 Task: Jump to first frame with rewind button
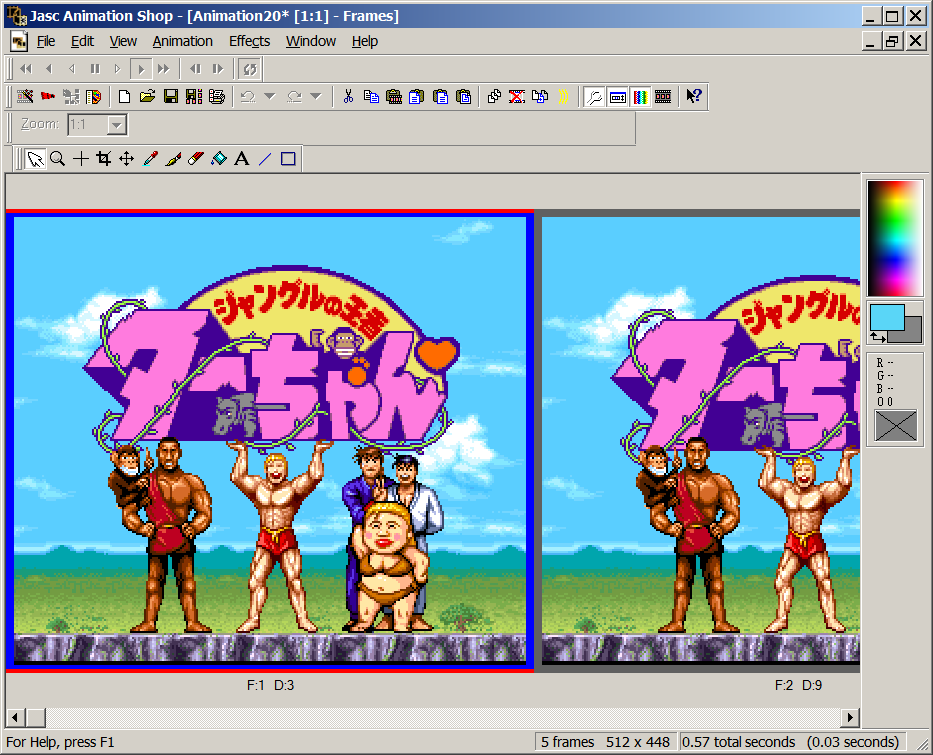tap(26, 69)
